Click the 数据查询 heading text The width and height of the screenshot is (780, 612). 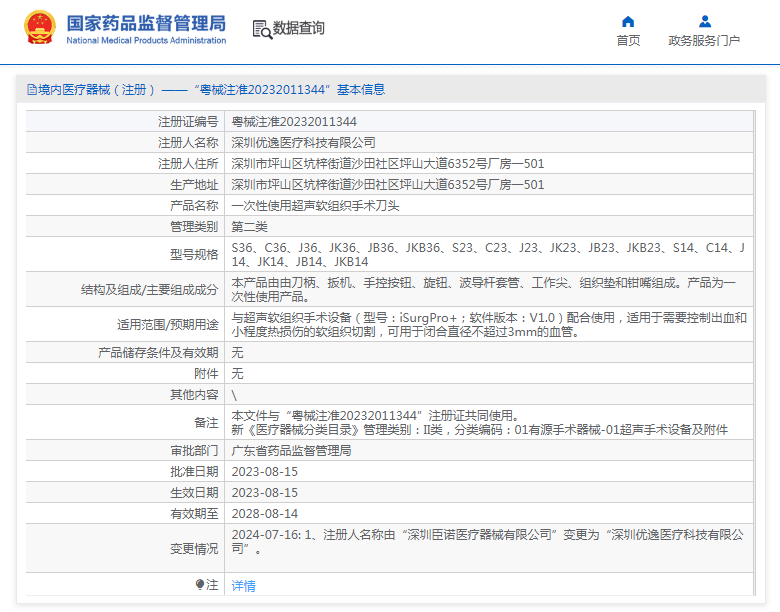pos(298,28)
